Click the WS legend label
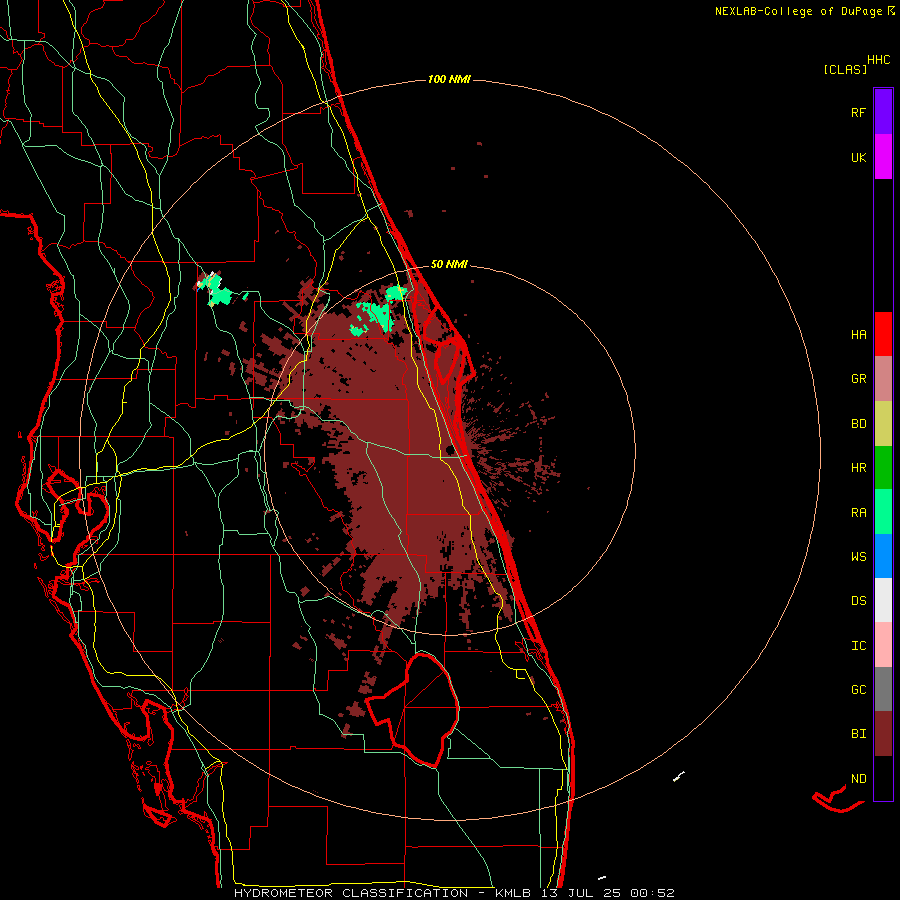This screenshot has width=900, height=900. pyautogui.click(x=858, y=556)
